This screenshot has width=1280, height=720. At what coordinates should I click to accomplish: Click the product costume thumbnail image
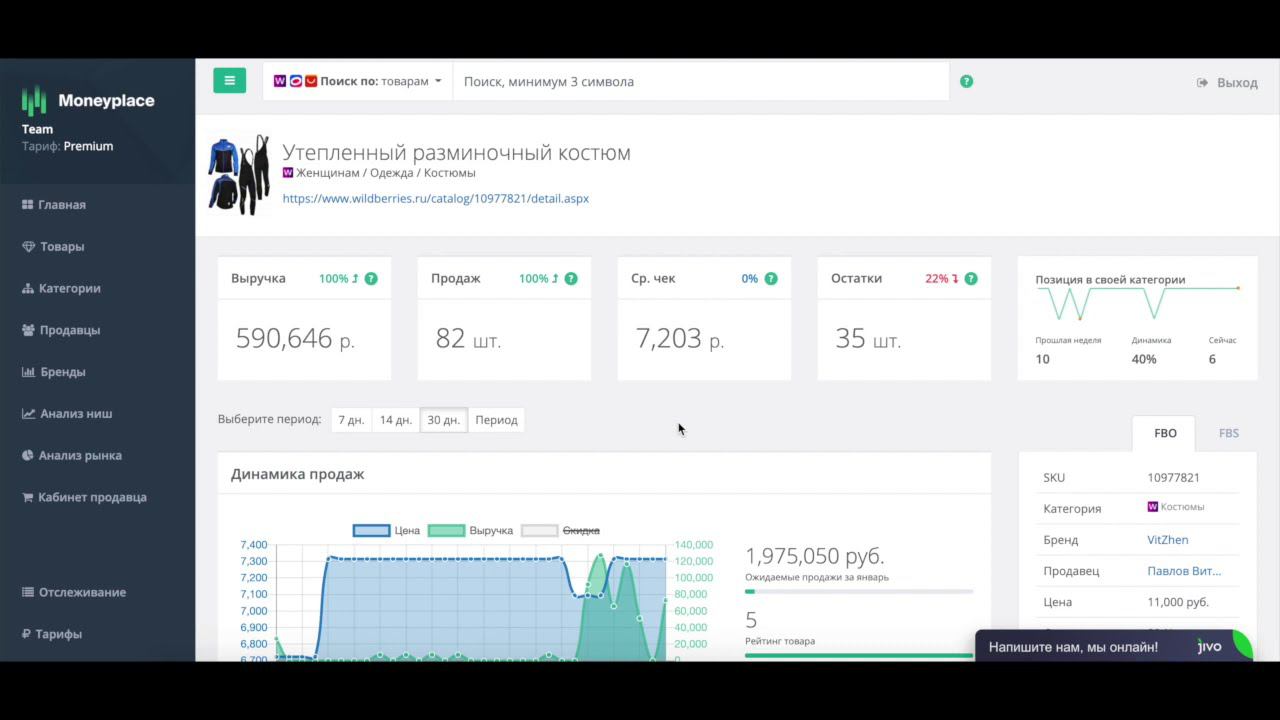tap(239, 175)
